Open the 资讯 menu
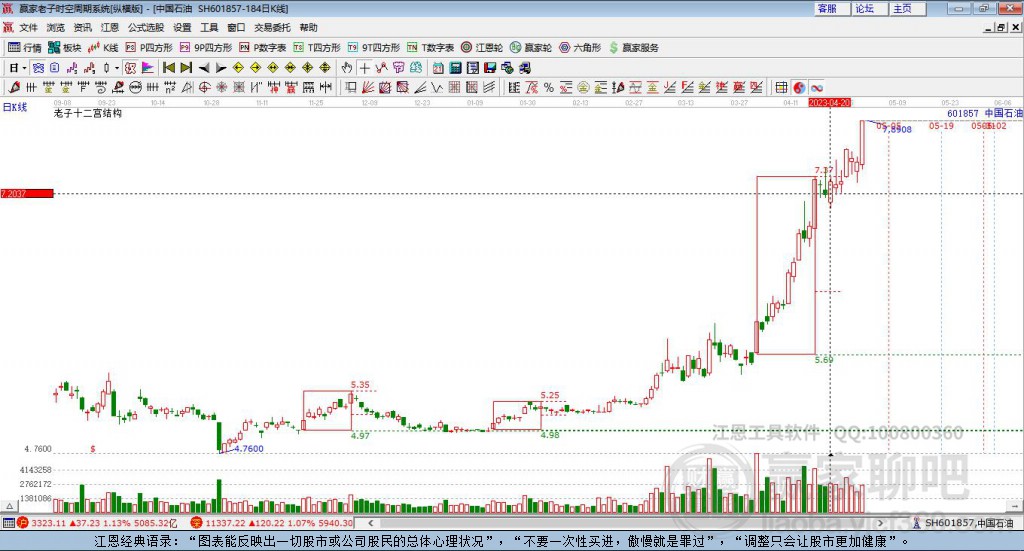Image resolution: width=1024 pixels, height=551 pixels. pos(83,27)
